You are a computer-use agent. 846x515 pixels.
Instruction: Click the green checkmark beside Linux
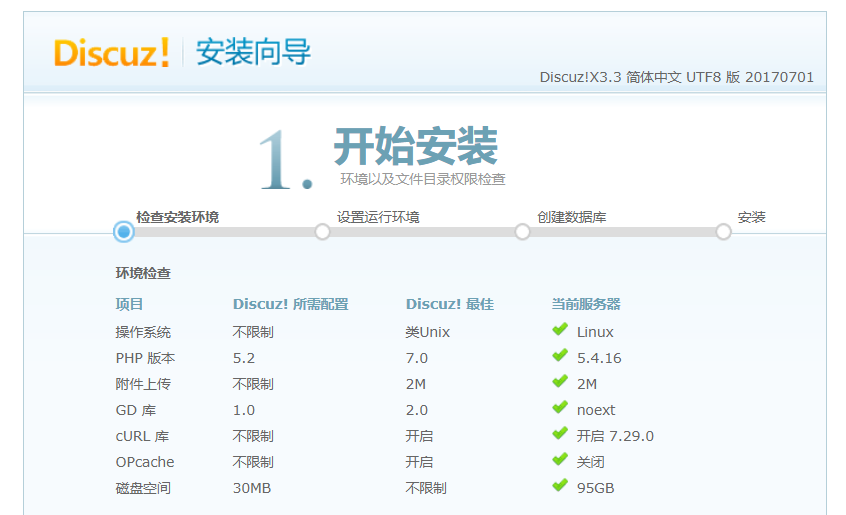tap(560, 329)
